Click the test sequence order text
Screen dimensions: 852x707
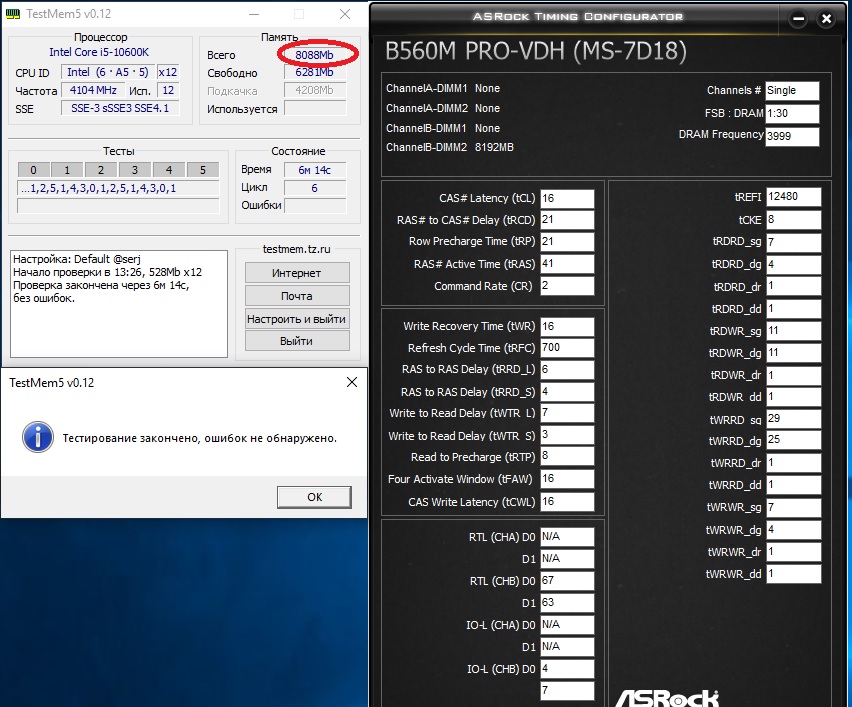point(118,189)
